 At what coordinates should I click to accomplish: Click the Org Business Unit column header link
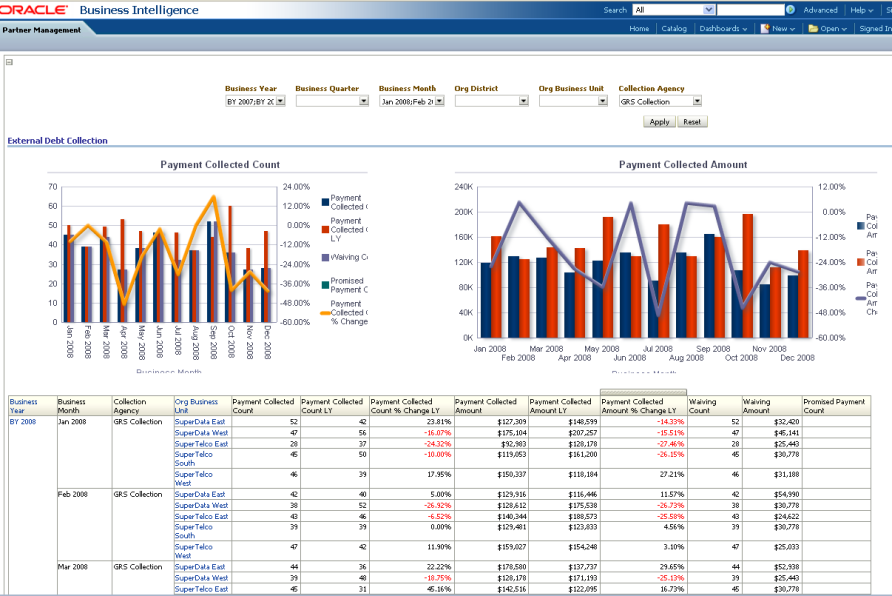[x=196, y=405]
